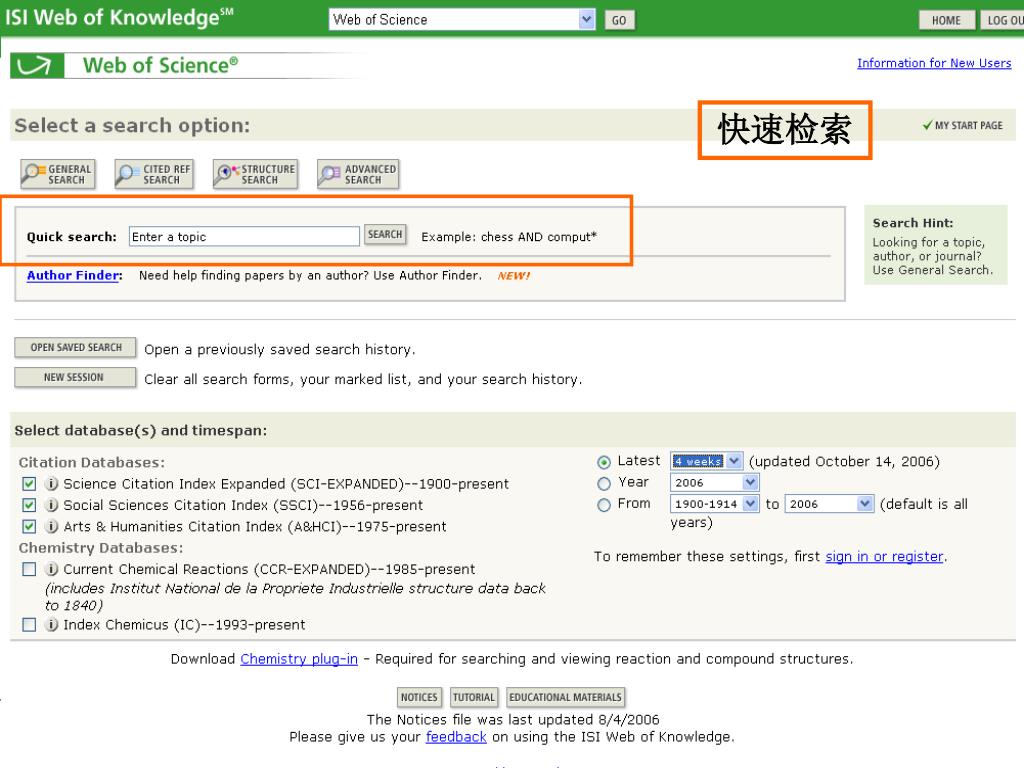Click 'Example: chess AND comput*' text

tap(509, 237)
